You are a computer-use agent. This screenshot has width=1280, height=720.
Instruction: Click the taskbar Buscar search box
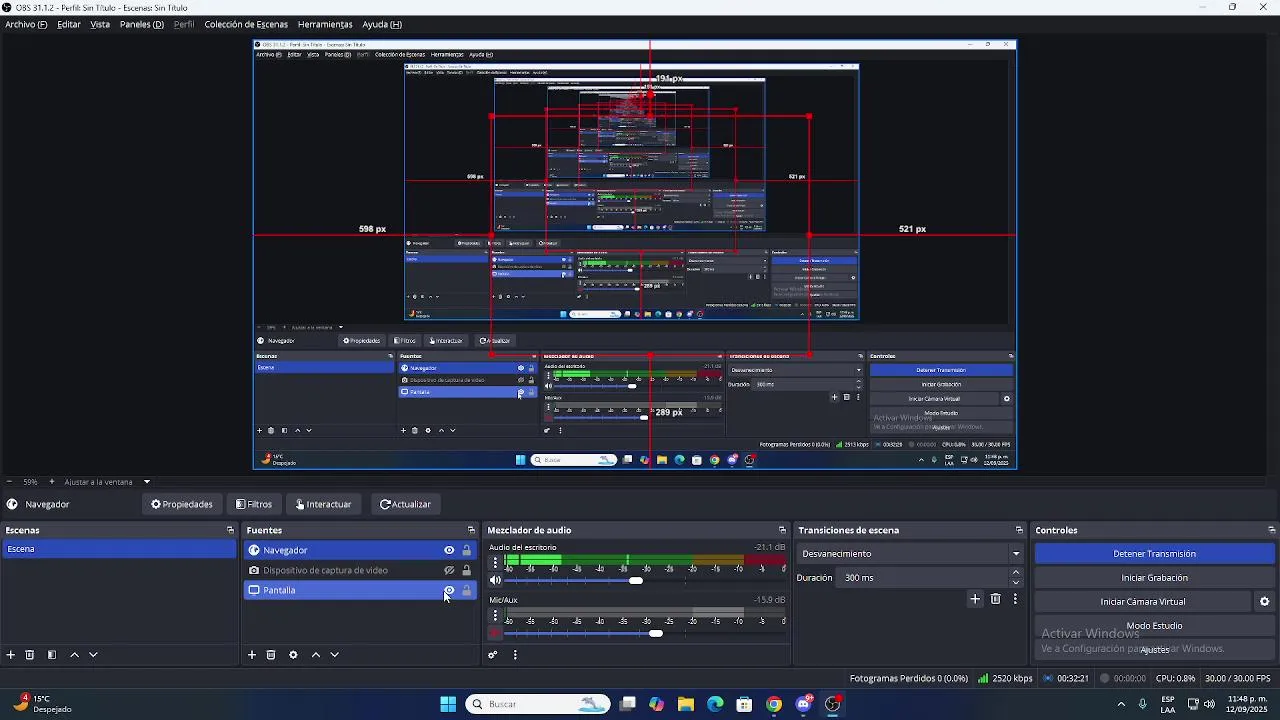tap(538, 704)
